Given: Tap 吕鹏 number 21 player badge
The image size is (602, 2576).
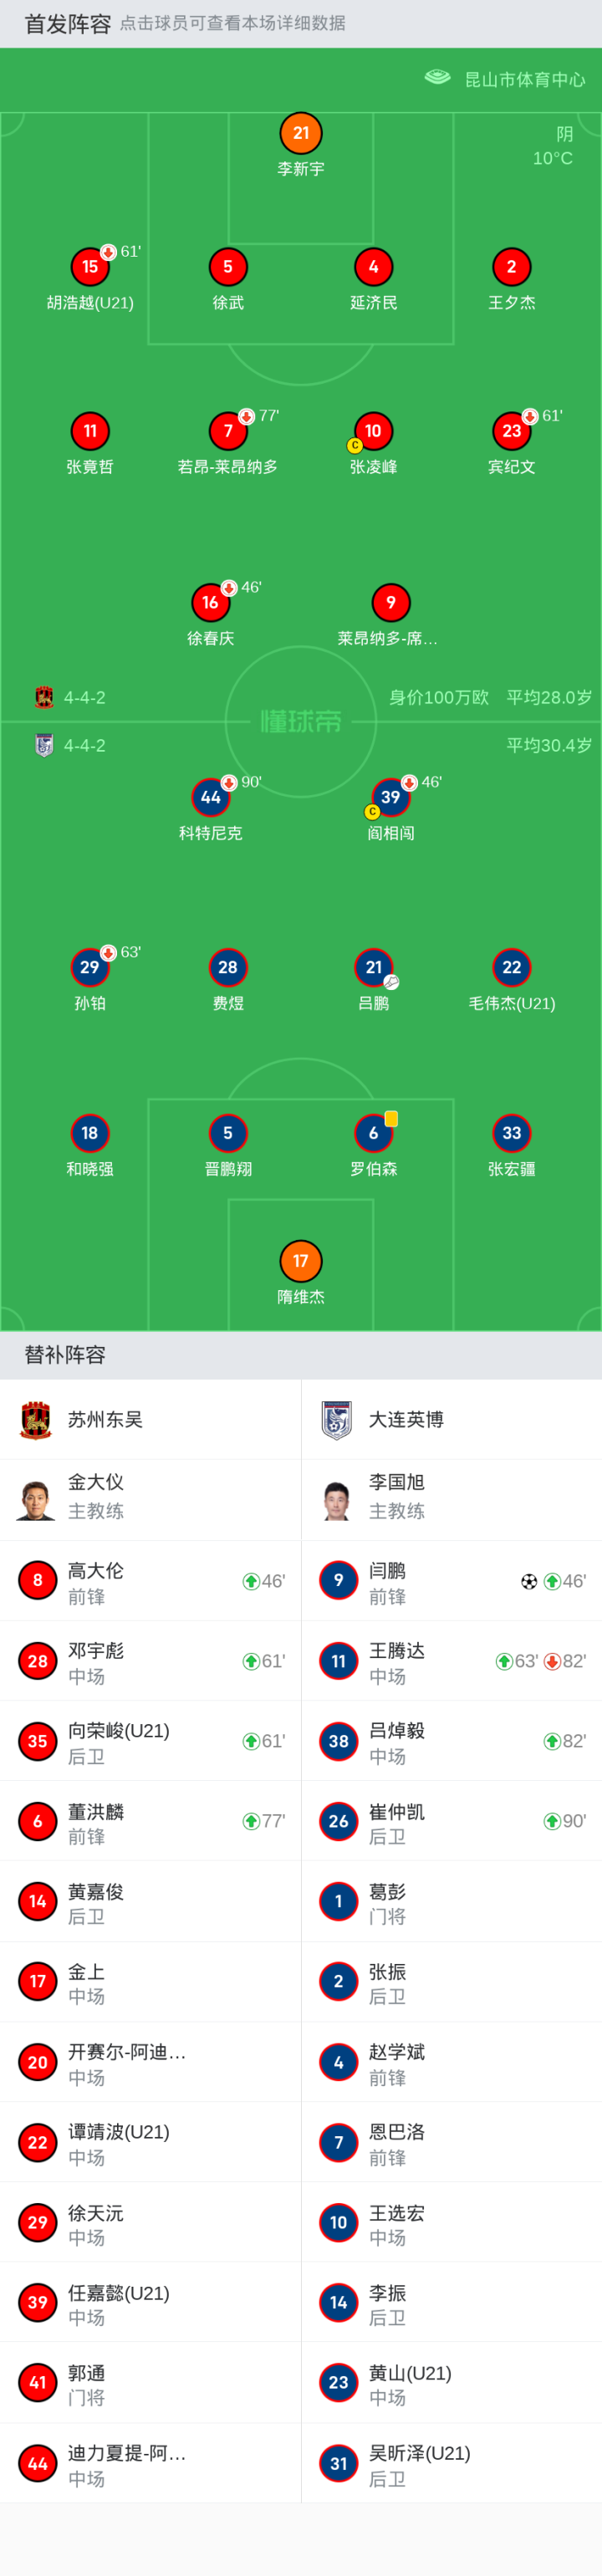Looking at the screenshot, I should 373,967.
